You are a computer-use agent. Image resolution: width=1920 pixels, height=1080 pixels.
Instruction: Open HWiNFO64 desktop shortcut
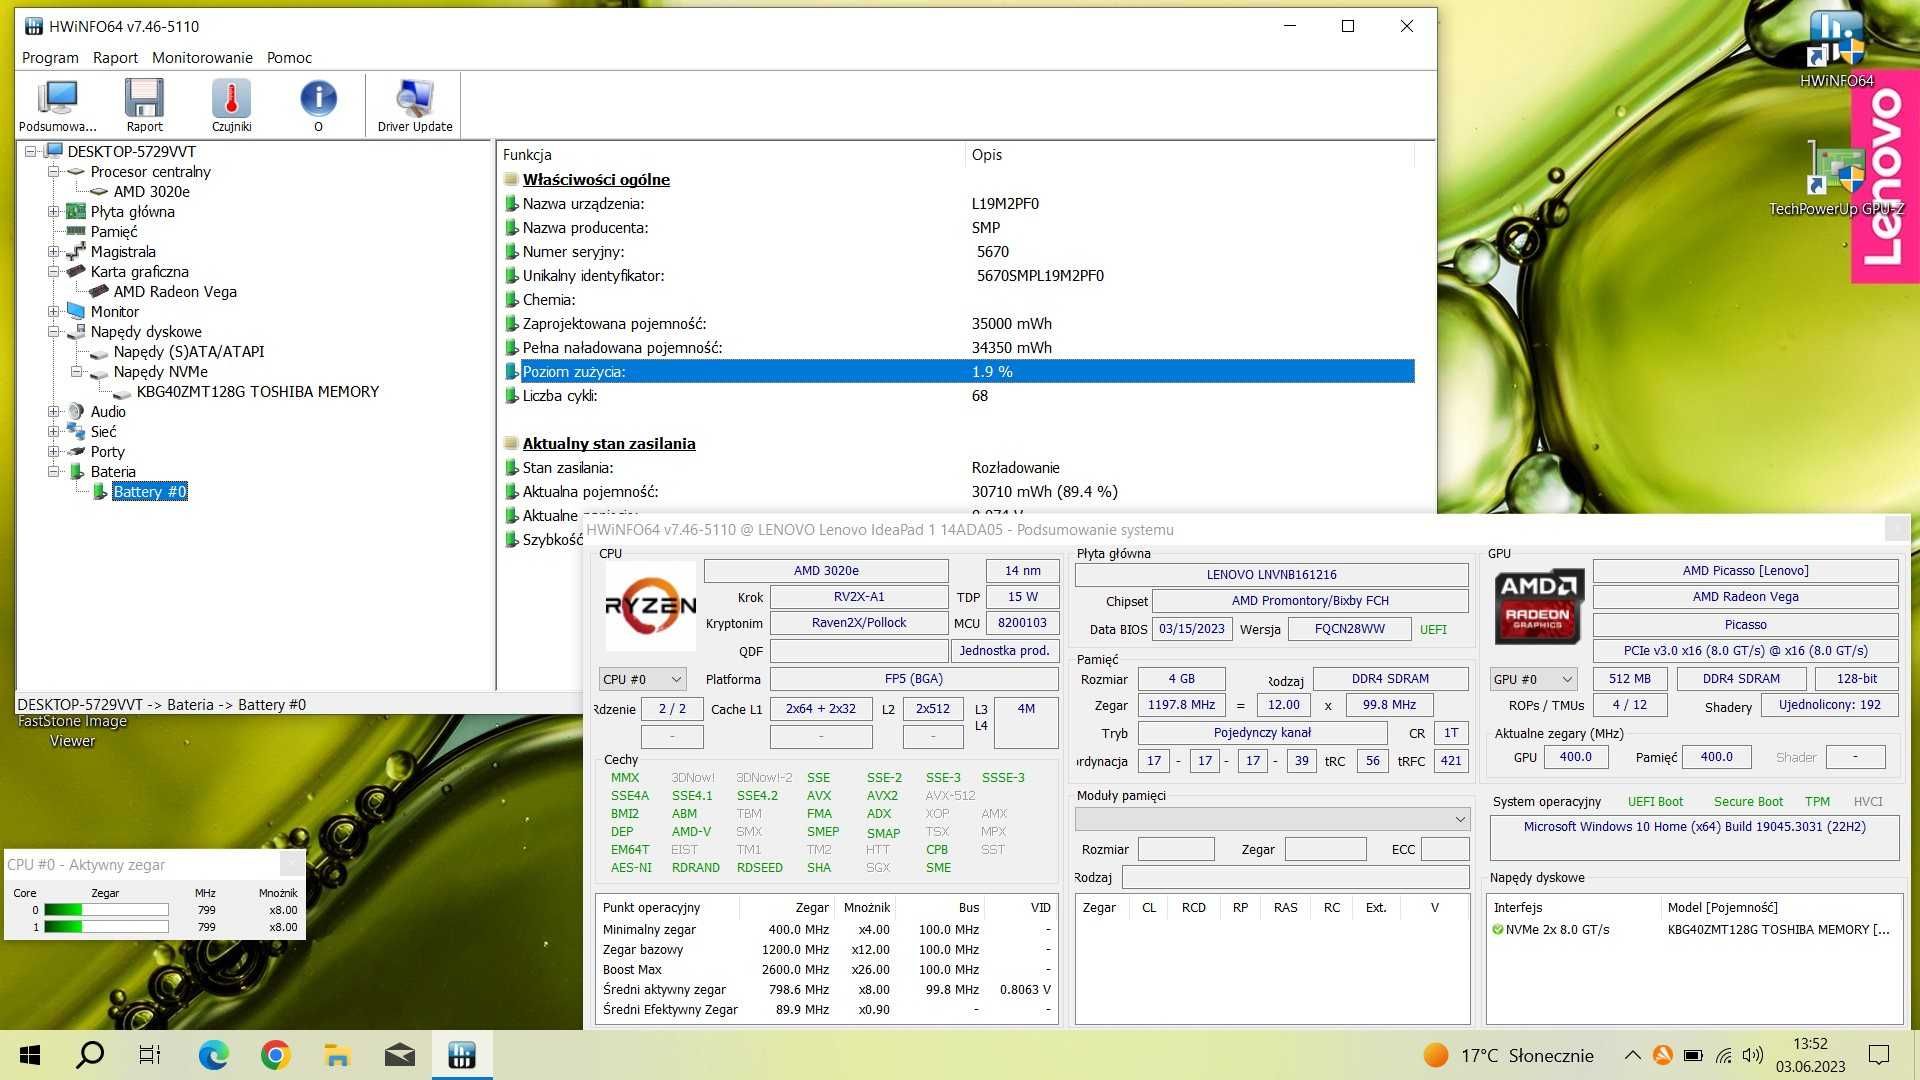click(1836, 50)
